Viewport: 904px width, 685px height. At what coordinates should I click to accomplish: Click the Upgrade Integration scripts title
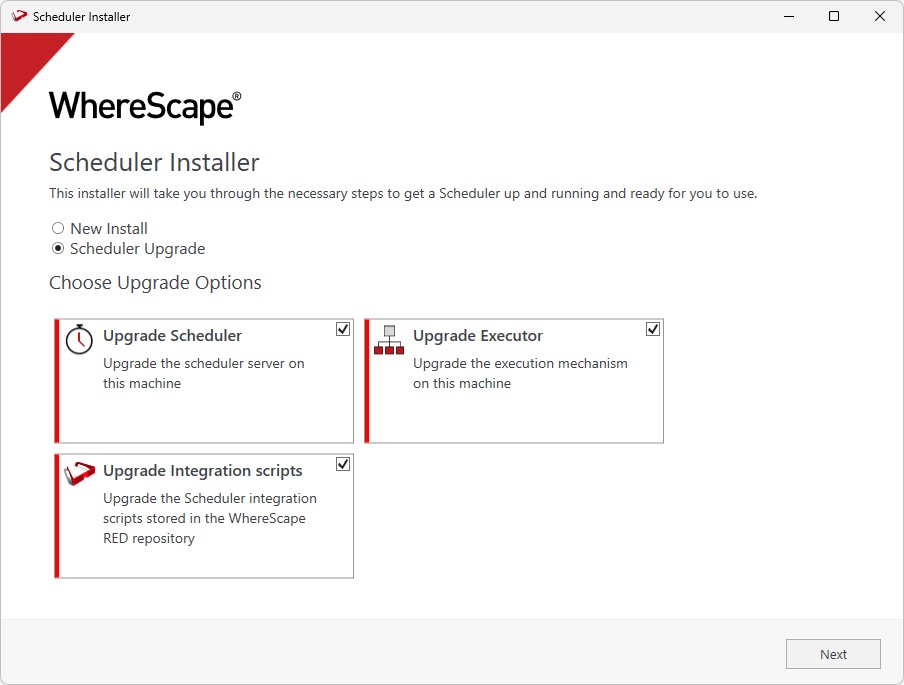pos(202,471)
